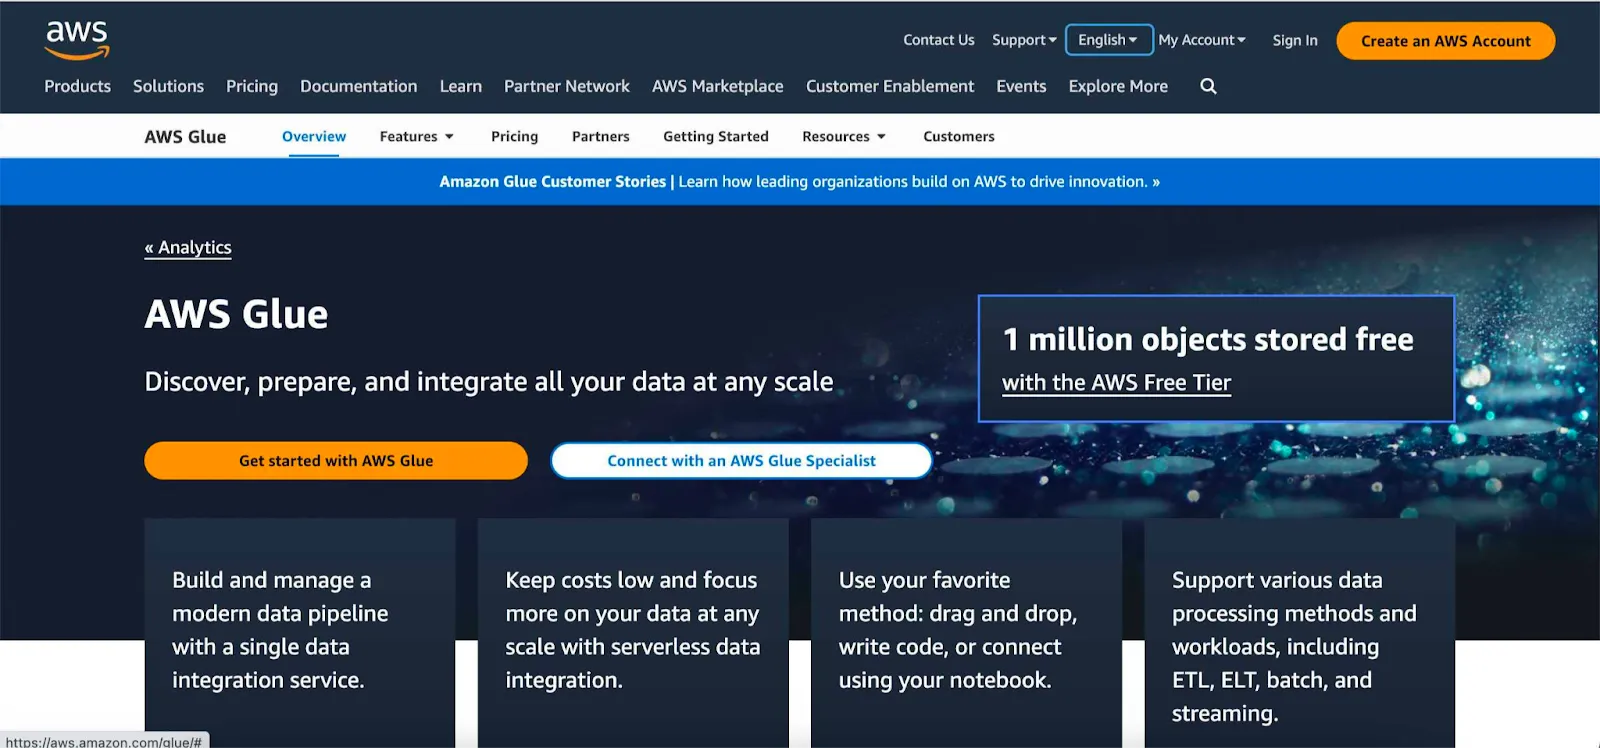This screenshot has height=748, width=1600.
Task: Click Create an AWS Account button
Action: pos(1445,41)
